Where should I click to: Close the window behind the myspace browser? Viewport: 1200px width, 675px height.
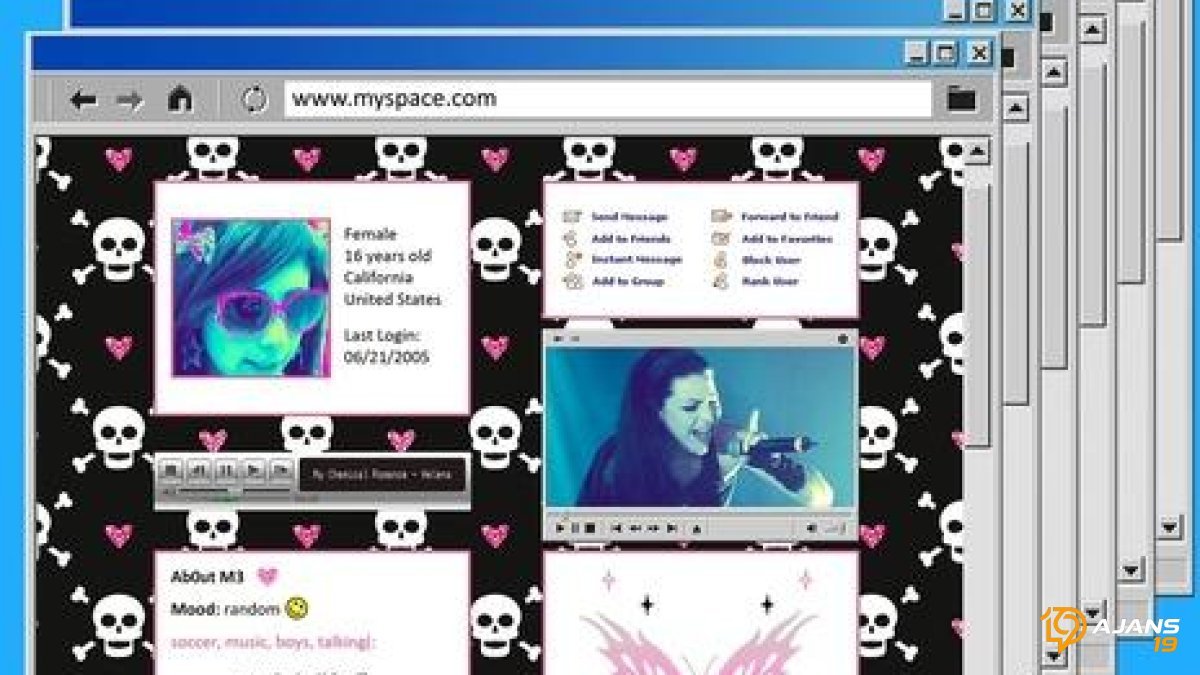1018,11
